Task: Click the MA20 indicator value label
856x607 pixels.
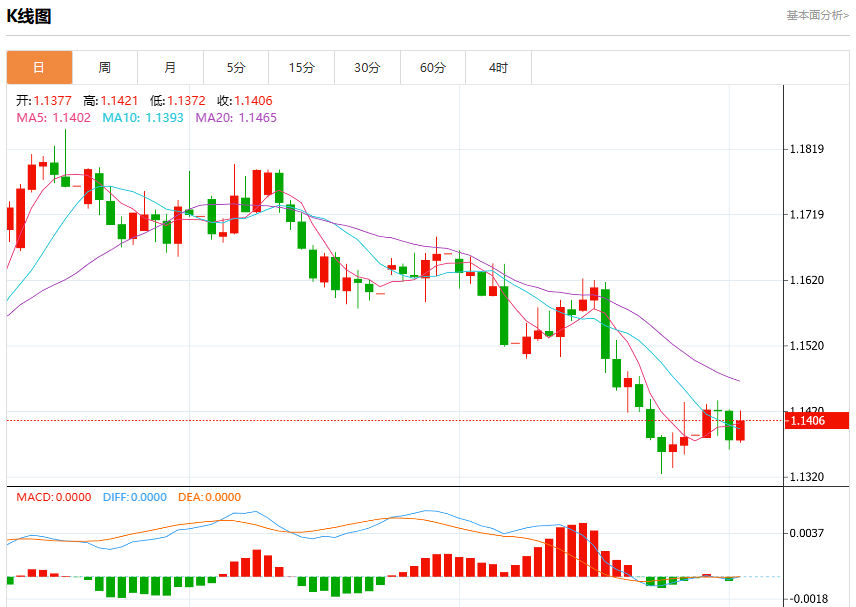Action: coord(236,118)
